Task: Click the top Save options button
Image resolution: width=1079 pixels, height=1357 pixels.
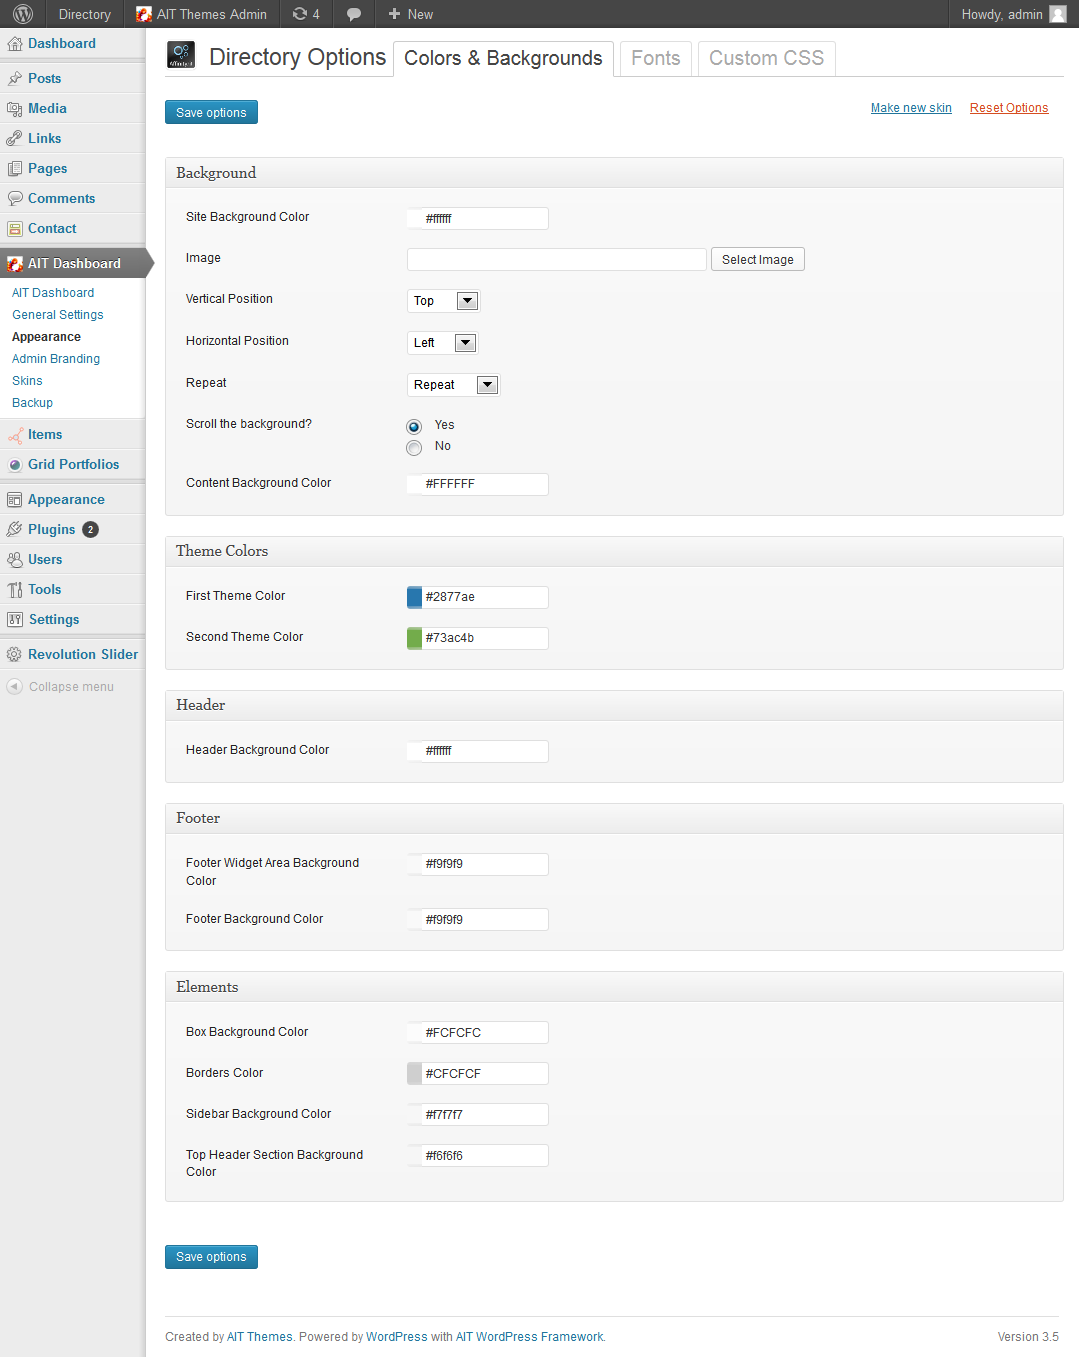Action: (x=211, y=112)
